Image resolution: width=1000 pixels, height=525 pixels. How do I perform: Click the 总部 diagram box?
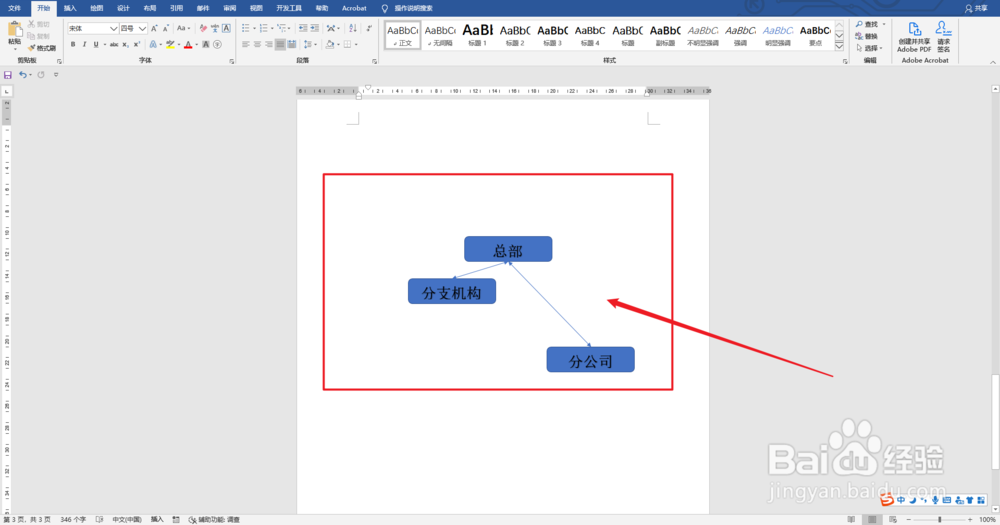click(x=508, y=249)
